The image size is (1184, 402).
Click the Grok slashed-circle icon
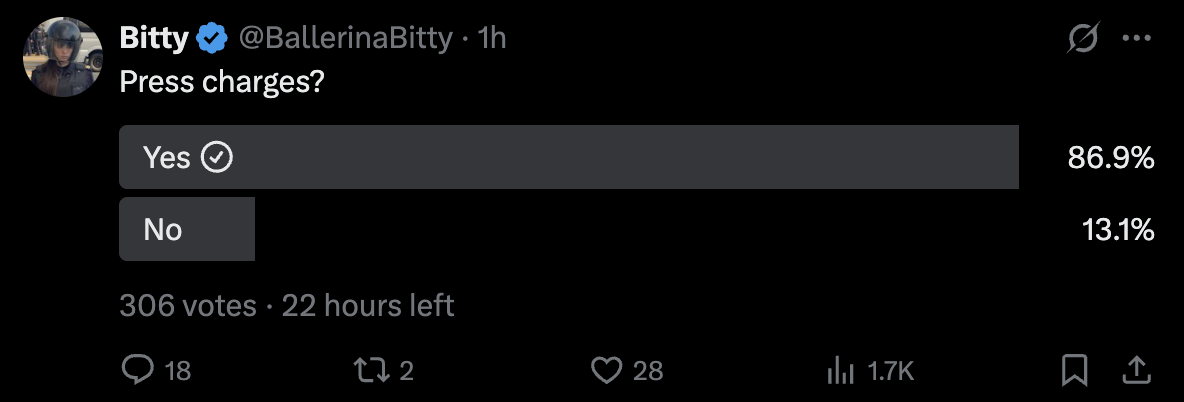1083,39
